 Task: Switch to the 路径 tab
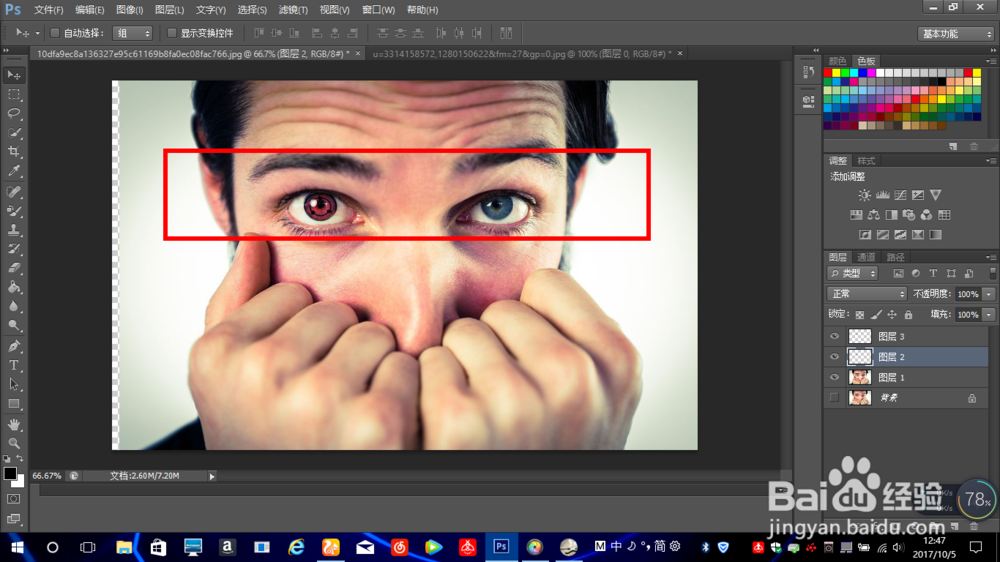895,257
